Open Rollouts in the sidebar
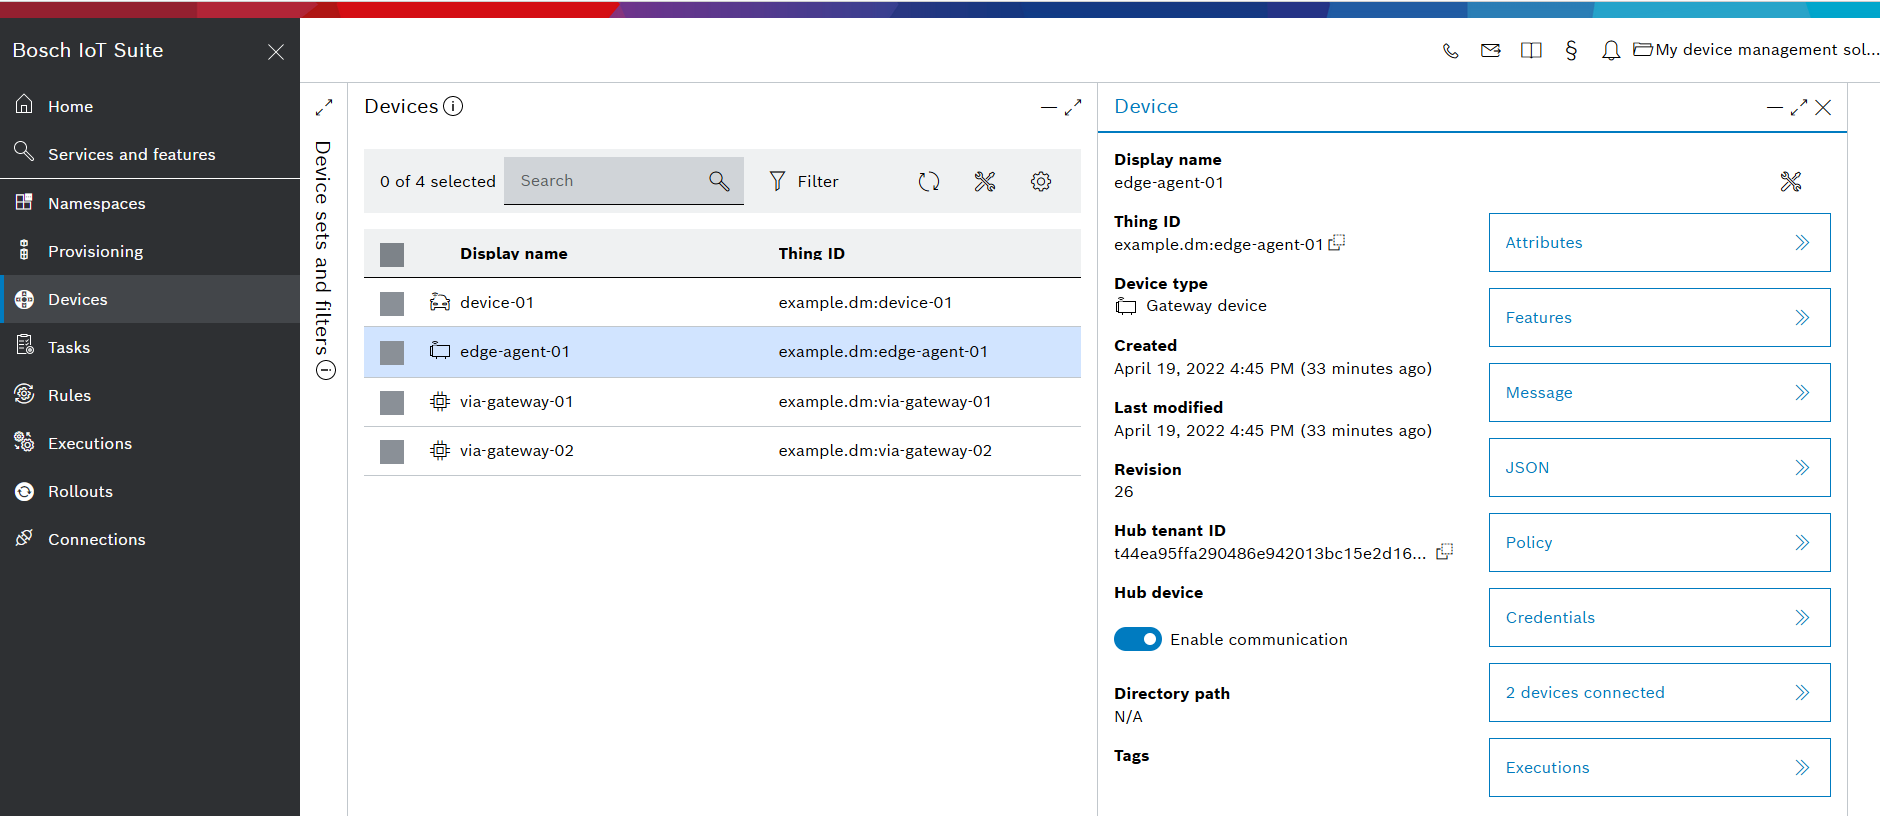 (x=150, y=491)
